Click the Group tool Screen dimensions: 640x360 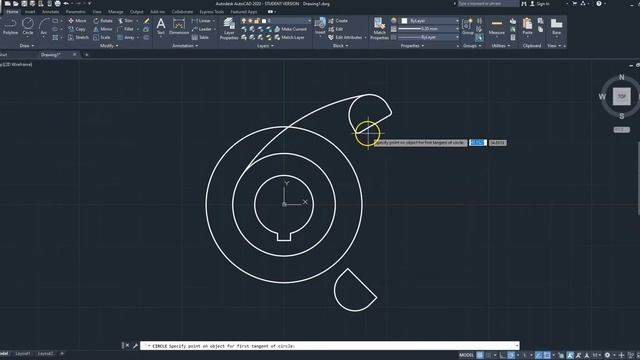tap(467, 26)
